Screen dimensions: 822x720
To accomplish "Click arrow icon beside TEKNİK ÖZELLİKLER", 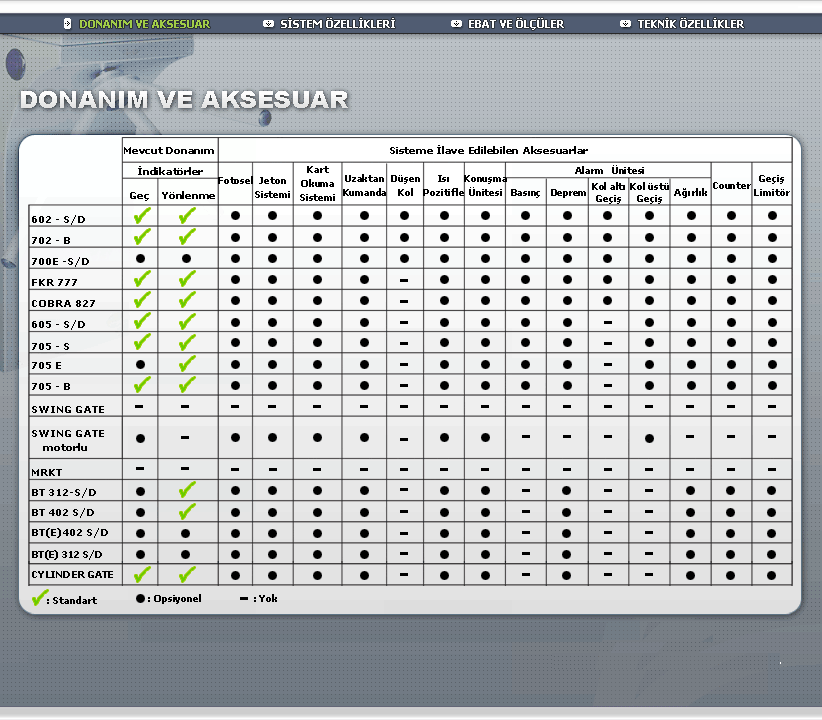I will (x=625, y=24).
